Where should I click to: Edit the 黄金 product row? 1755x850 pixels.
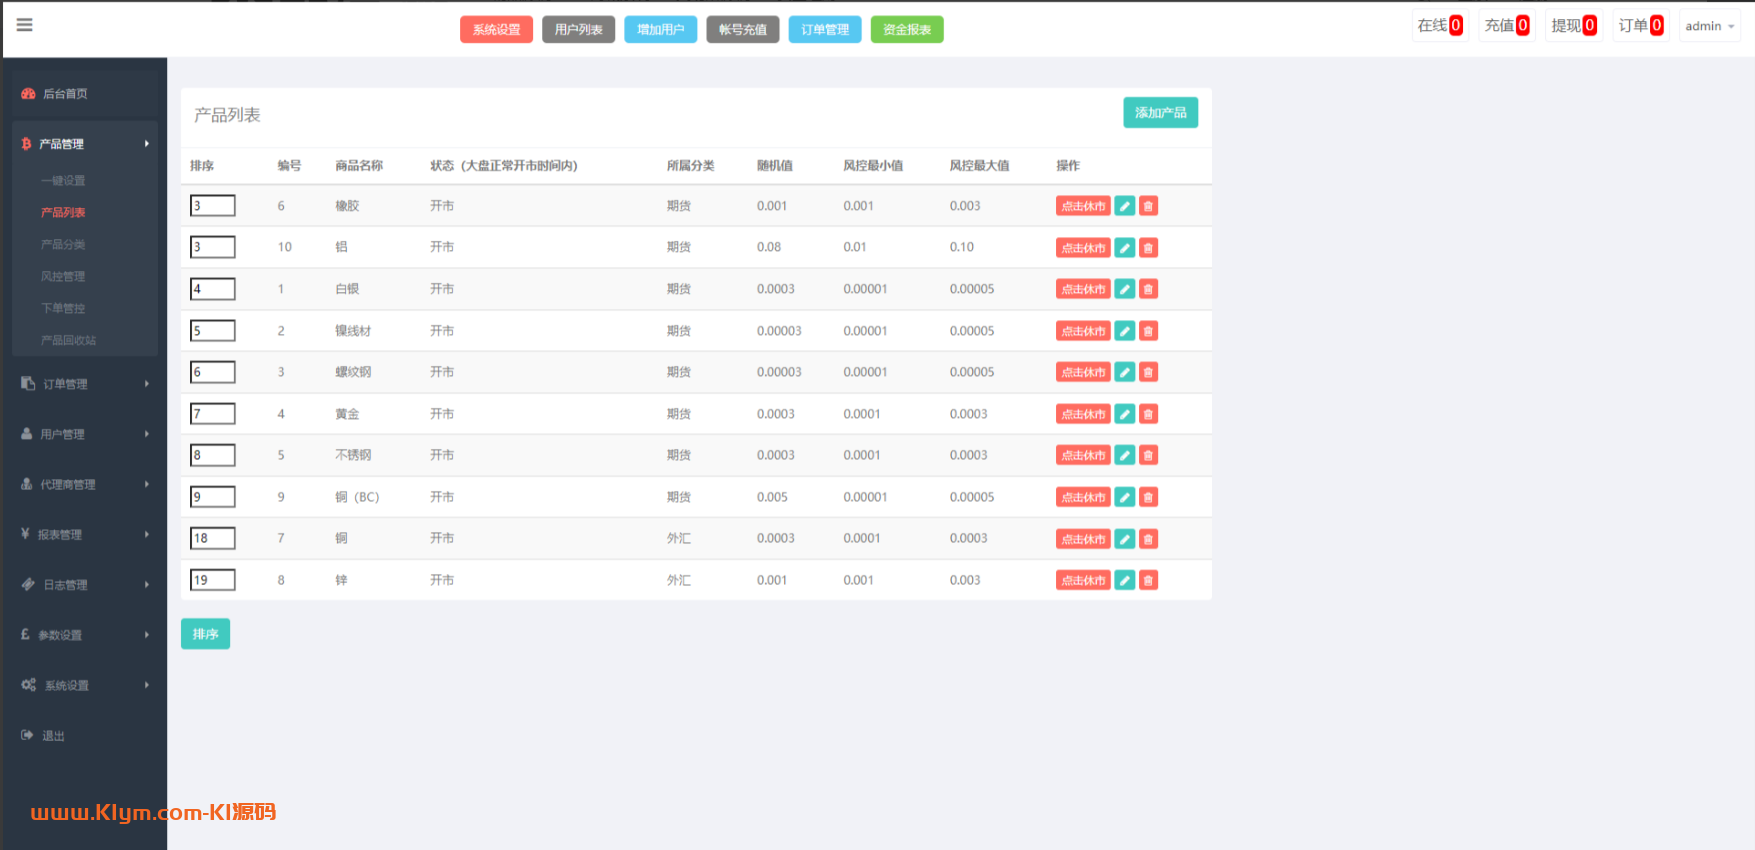1125,414
